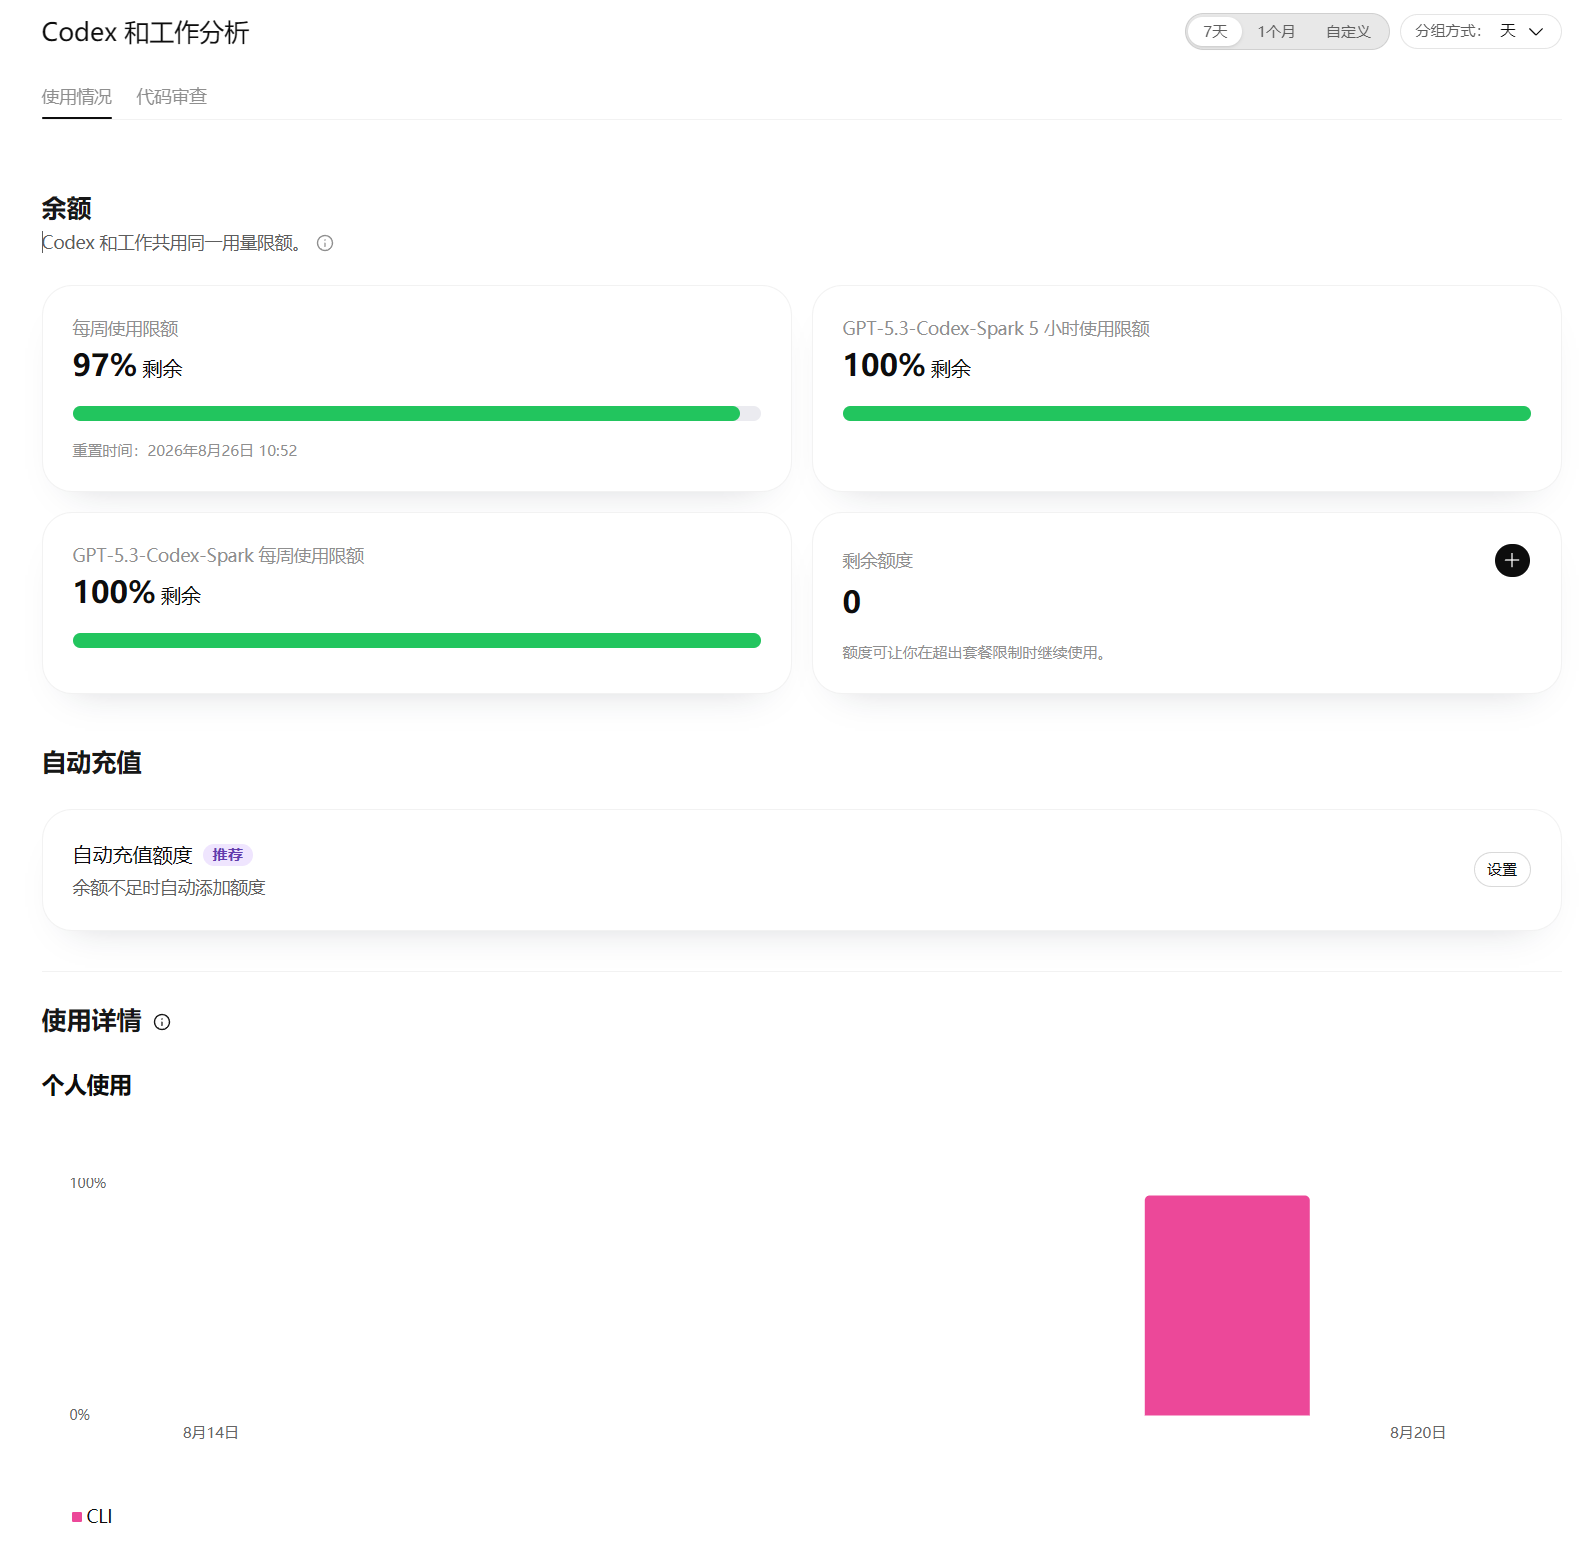Click the pink CLI legend marker
Screen dimensions: 1595x1559
[77, 1517]
